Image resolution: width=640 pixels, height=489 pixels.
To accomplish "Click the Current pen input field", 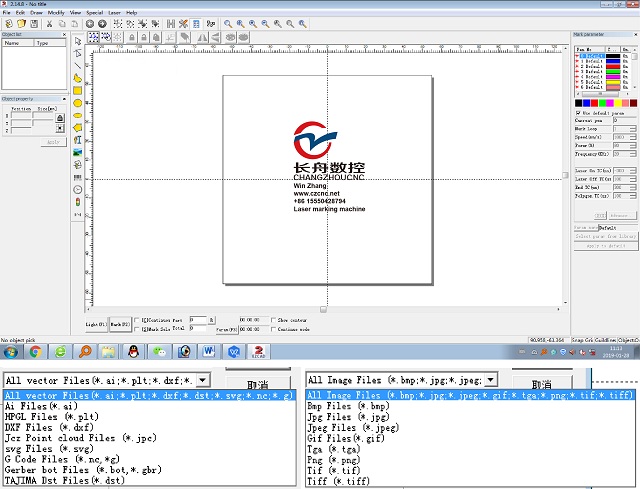I will pyautogui.click(x=624, y=120).
